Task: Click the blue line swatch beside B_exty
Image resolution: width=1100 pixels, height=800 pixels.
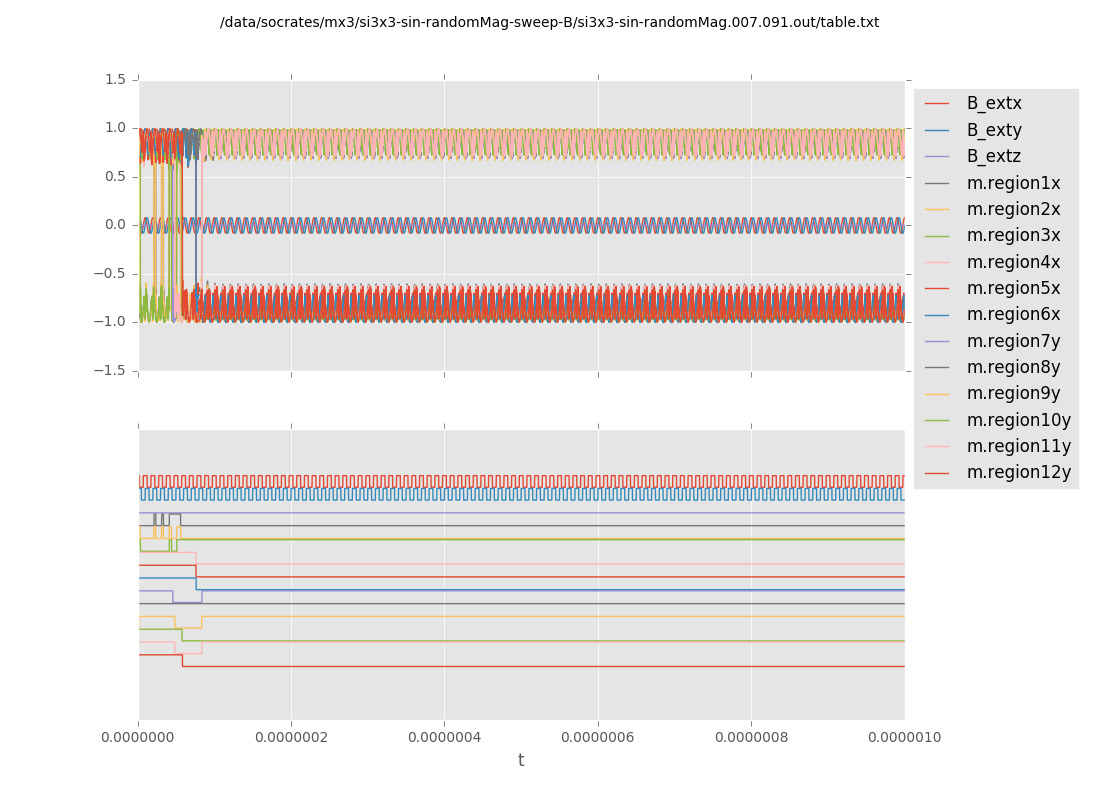Action: [x=937, y=130]
